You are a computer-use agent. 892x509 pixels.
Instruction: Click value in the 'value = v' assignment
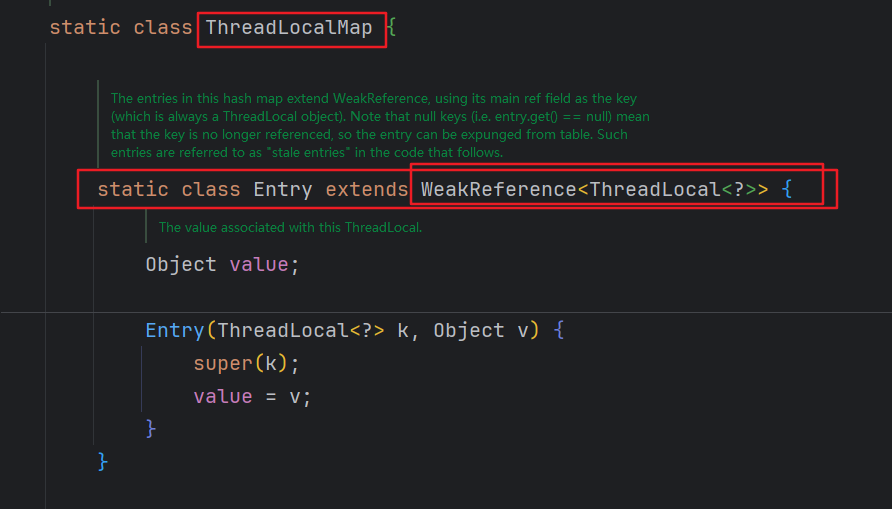pyautogui.click(x=223, y=396)
